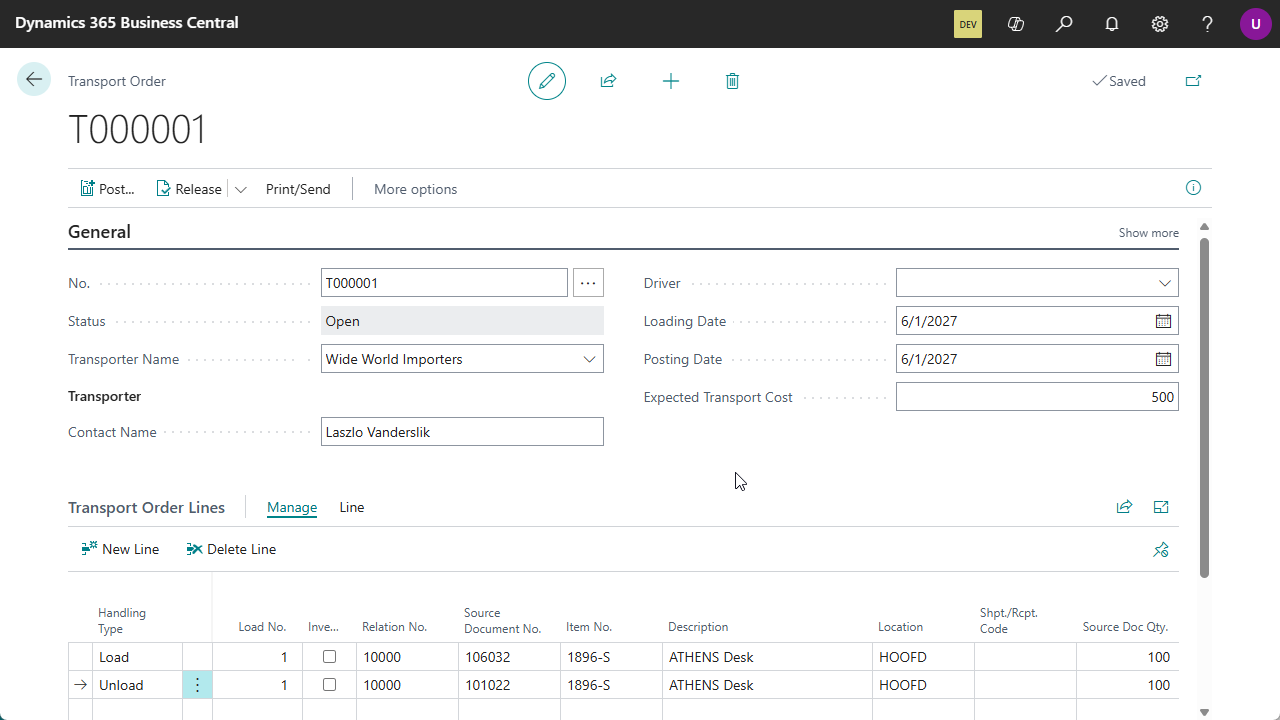Screen dimensions: 1280x720
Task: Click Delete Line action
Action: coord(231,549)
